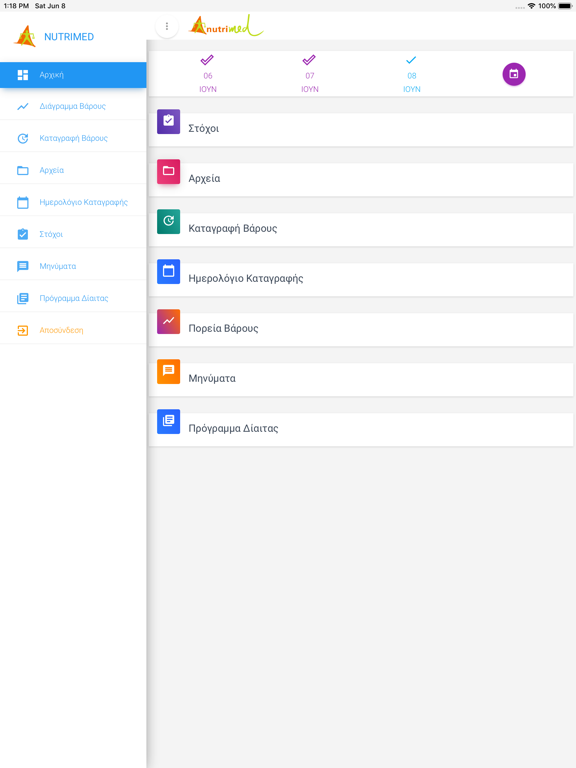The width and height of the screenshot is (576, 768).
Task: Click the blue Πρόγραμμα Δίαιτας card icon
Action: [x=168, y=421]
